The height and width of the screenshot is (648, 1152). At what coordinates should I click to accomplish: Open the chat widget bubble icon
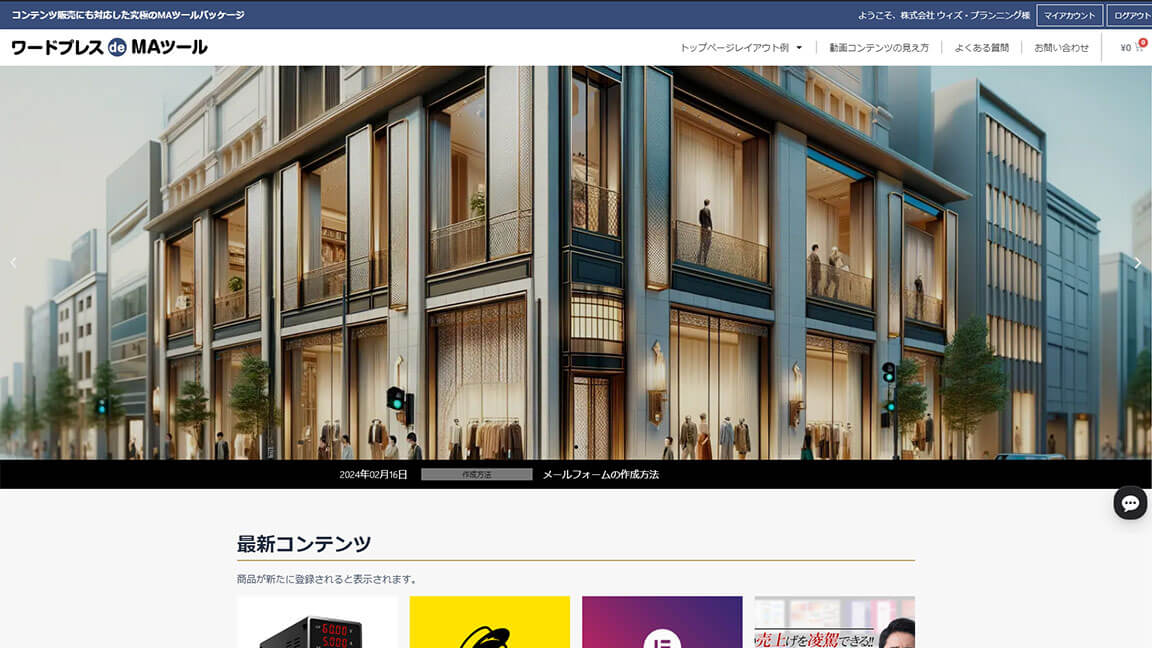pyautogui.click(x=1130, y=503)
